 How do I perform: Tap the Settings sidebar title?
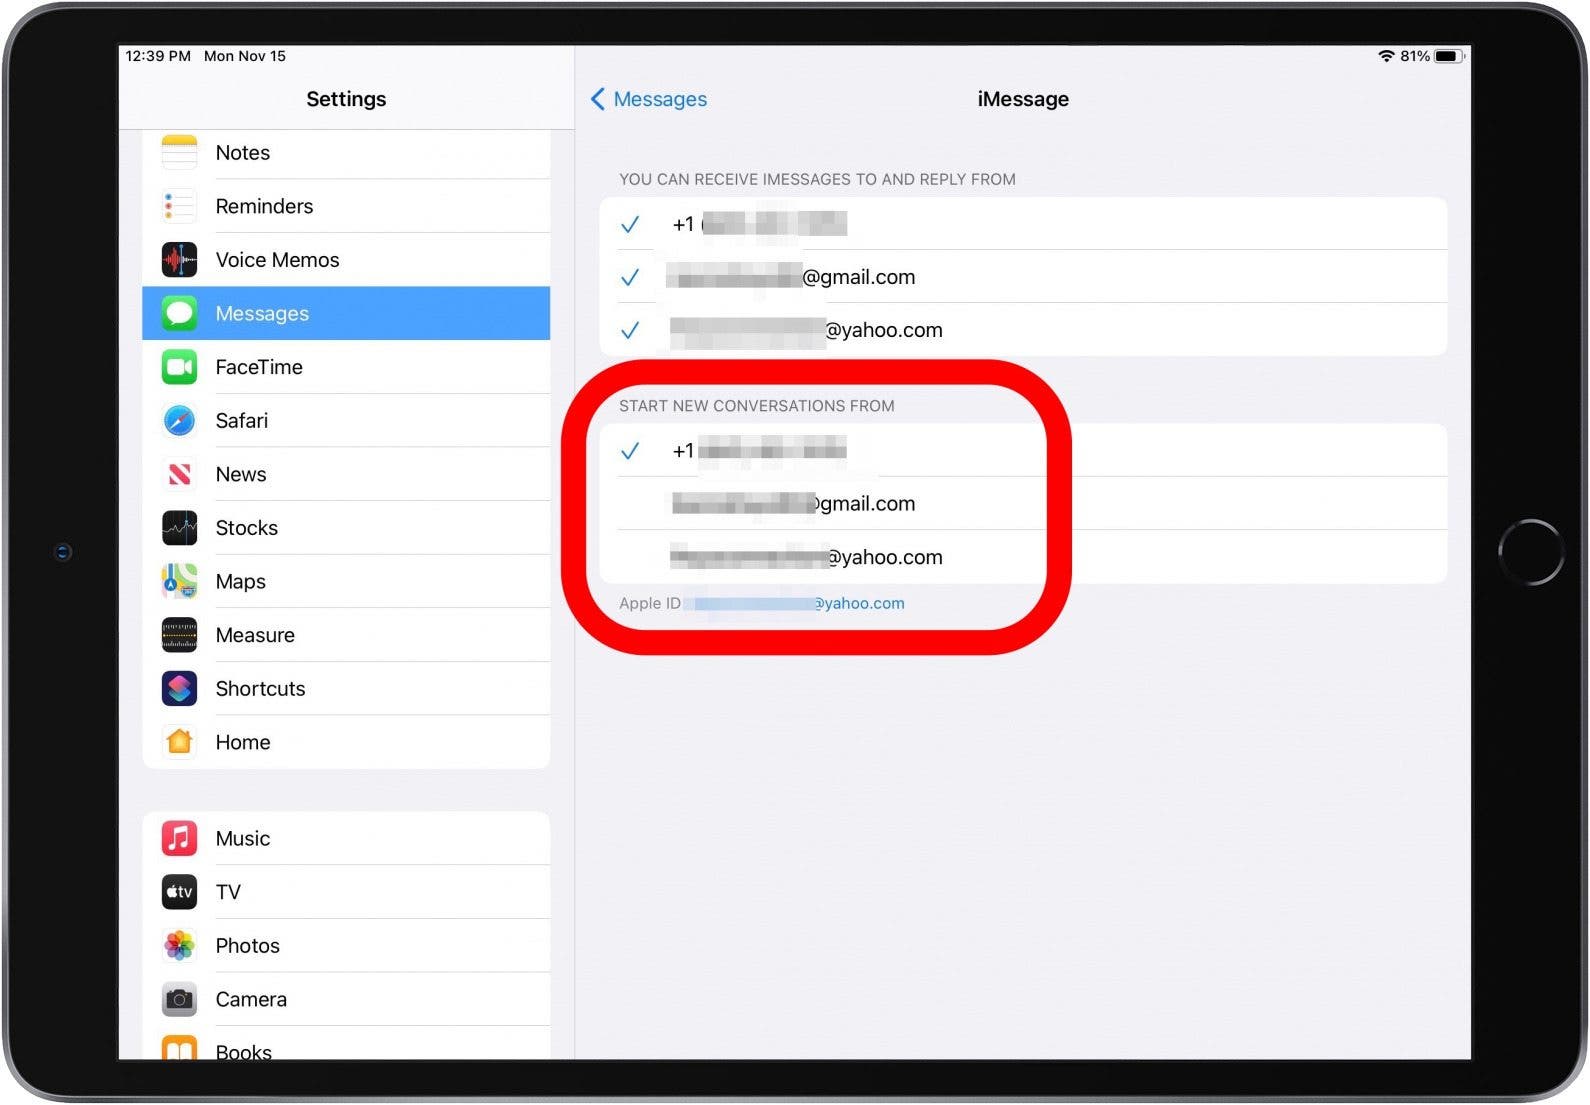(x=346, y=99)
